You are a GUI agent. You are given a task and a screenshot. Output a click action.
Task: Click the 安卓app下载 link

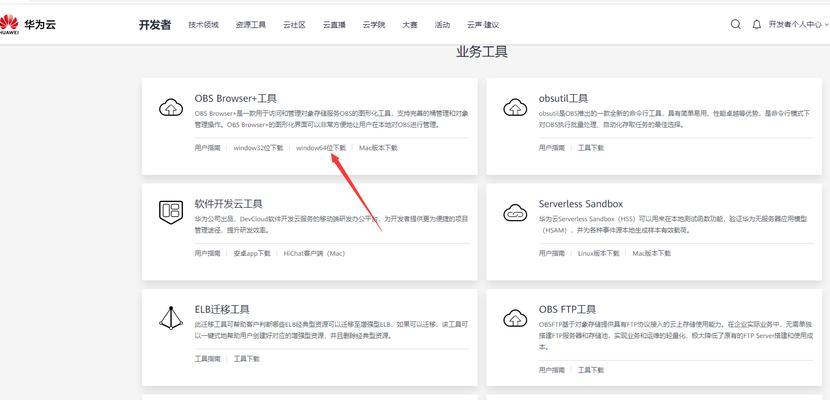252,253
